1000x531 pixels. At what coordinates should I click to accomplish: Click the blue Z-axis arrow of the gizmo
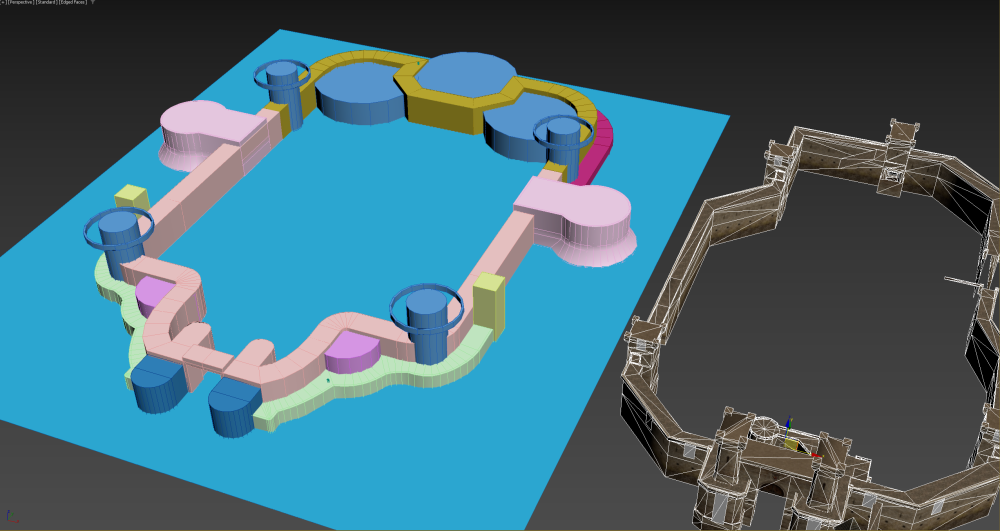point(789,421)
